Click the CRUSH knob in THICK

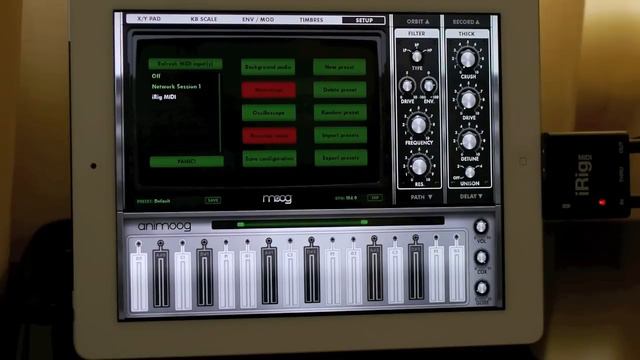468,59
